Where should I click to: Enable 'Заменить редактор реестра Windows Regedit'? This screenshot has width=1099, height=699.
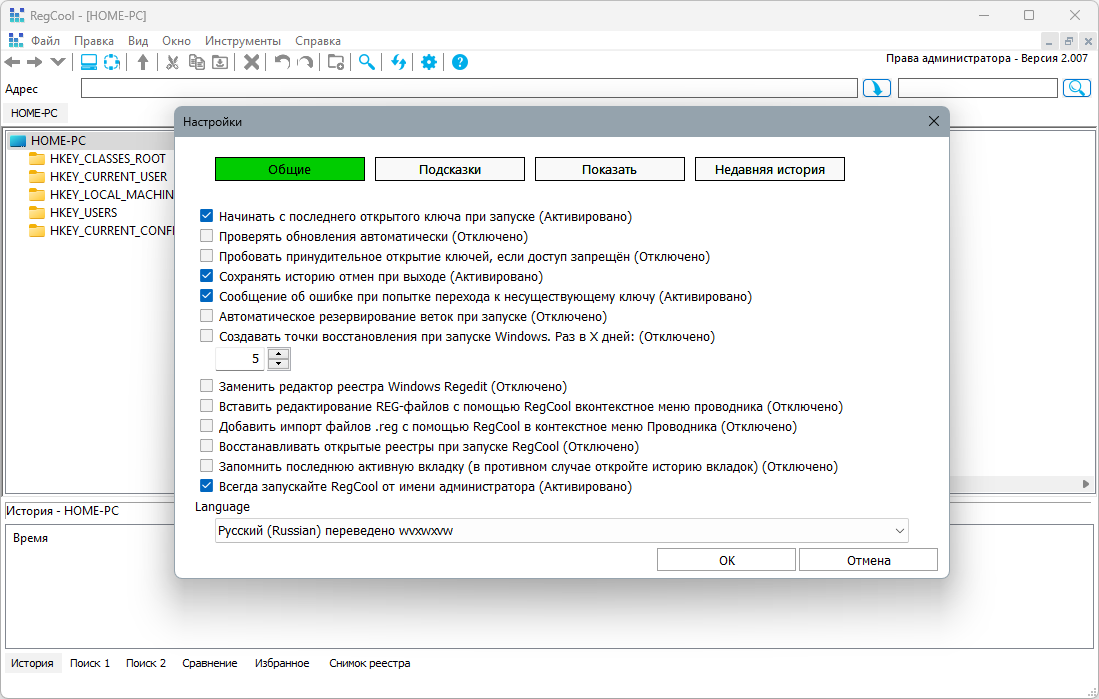pos(206,386)
